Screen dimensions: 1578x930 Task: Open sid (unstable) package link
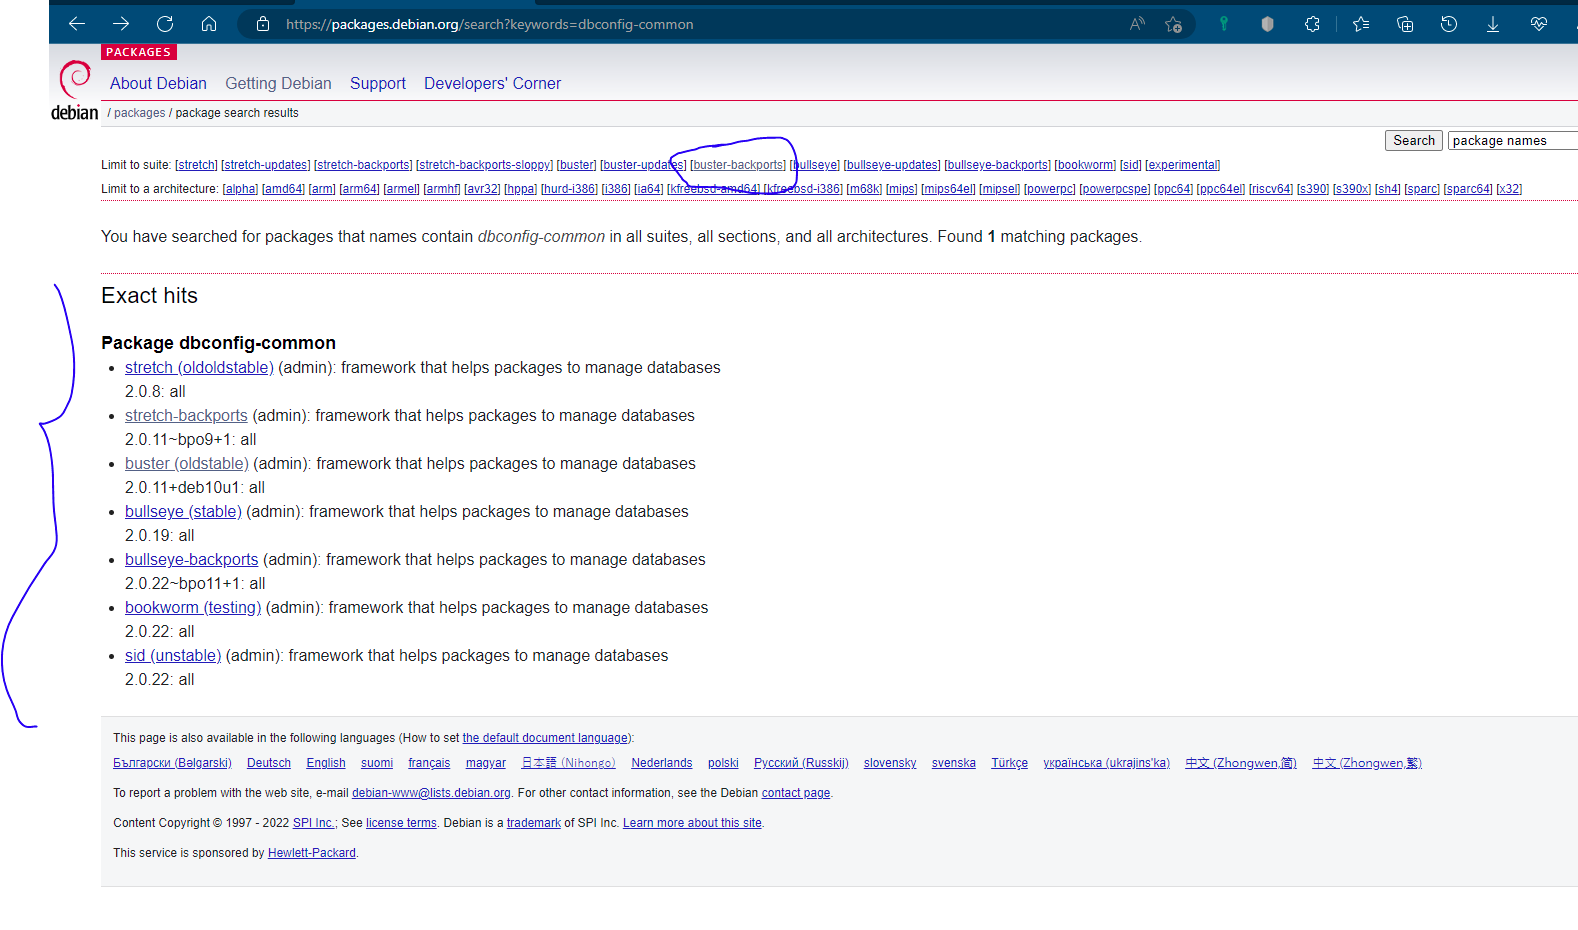[x=173, y=656]
